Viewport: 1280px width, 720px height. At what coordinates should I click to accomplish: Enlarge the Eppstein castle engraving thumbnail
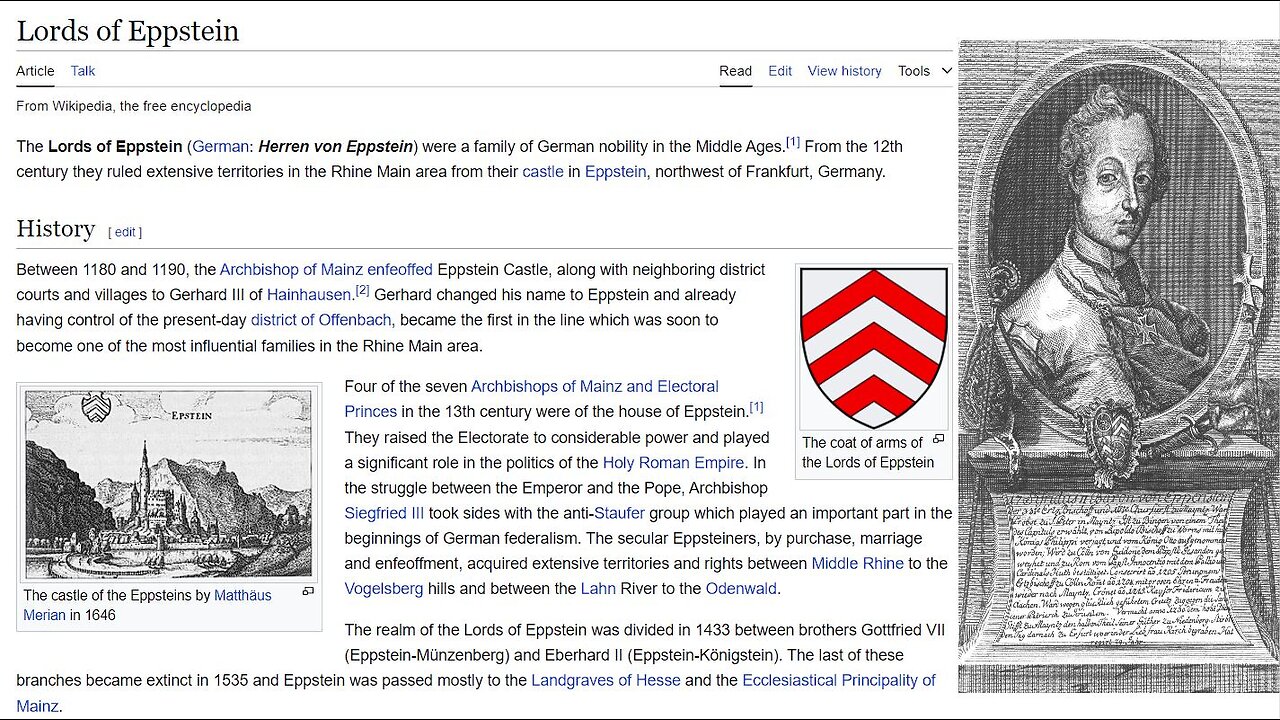click(170, 485)
